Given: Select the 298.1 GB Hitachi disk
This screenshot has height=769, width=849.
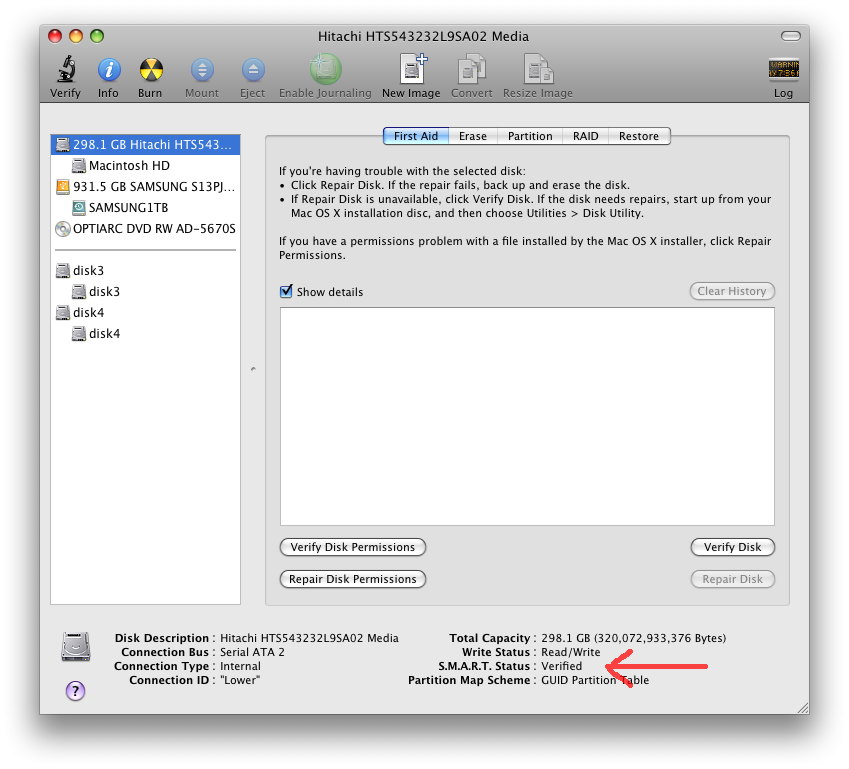Looking at the screenshot, I should tap(145, 145).
